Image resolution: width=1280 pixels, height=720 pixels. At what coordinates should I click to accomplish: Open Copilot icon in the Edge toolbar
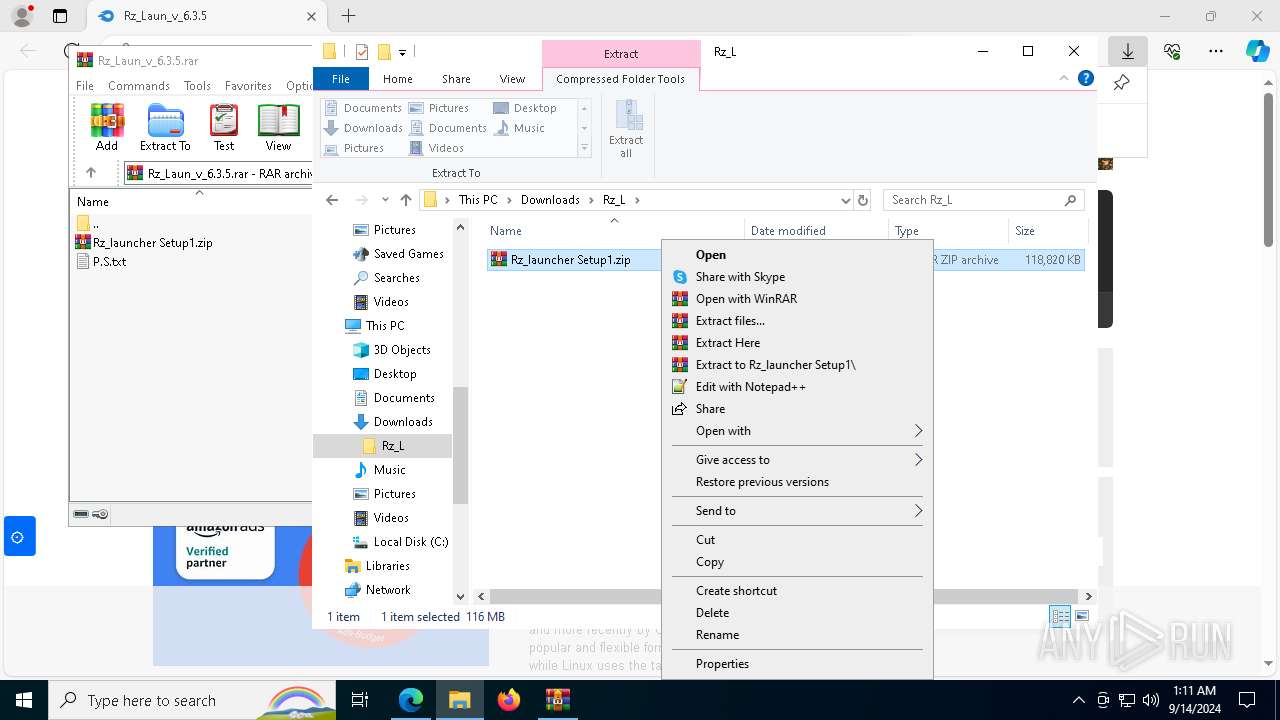1257,51
